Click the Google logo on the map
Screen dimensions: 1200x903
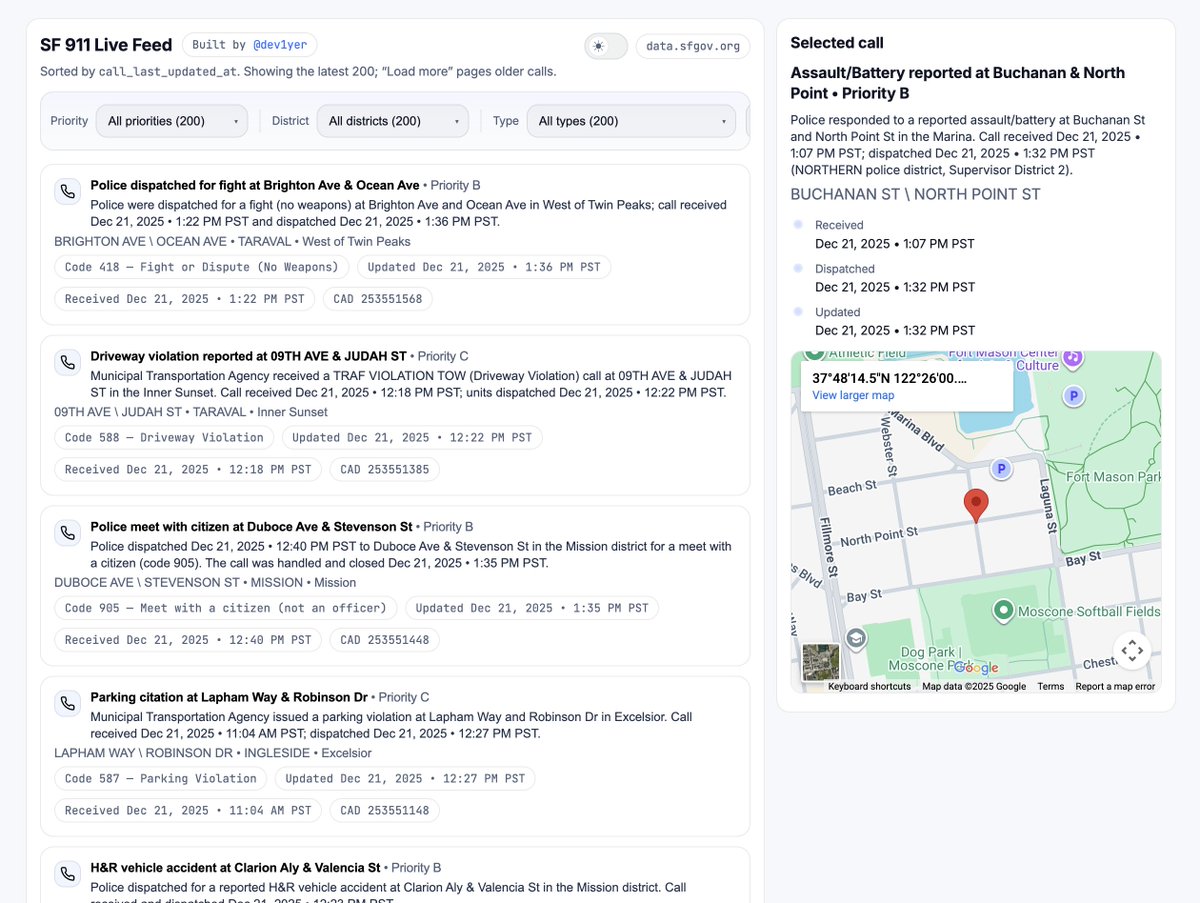[x=976, y=667]
